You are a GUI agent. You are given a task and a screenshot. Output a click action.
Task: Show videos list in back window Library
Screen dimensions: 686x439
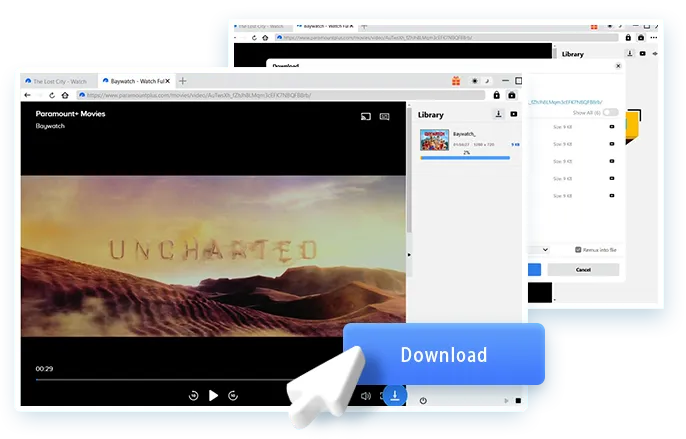point(642,53)
